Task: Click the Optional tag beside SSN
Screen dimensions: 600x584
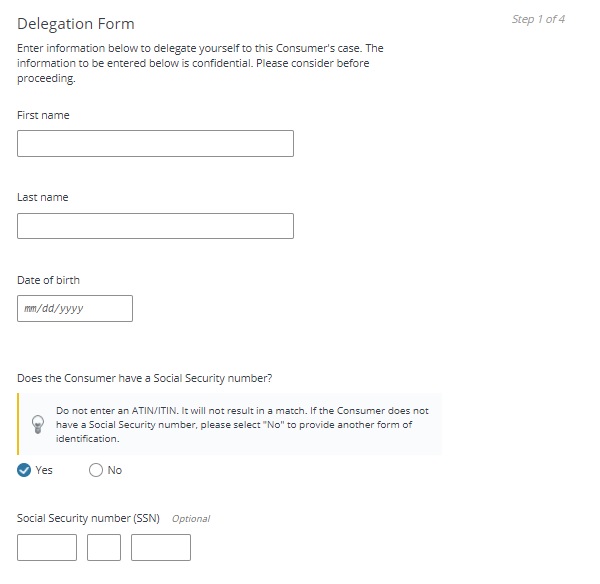Action: pyautogui.click(x=191, y=519)
